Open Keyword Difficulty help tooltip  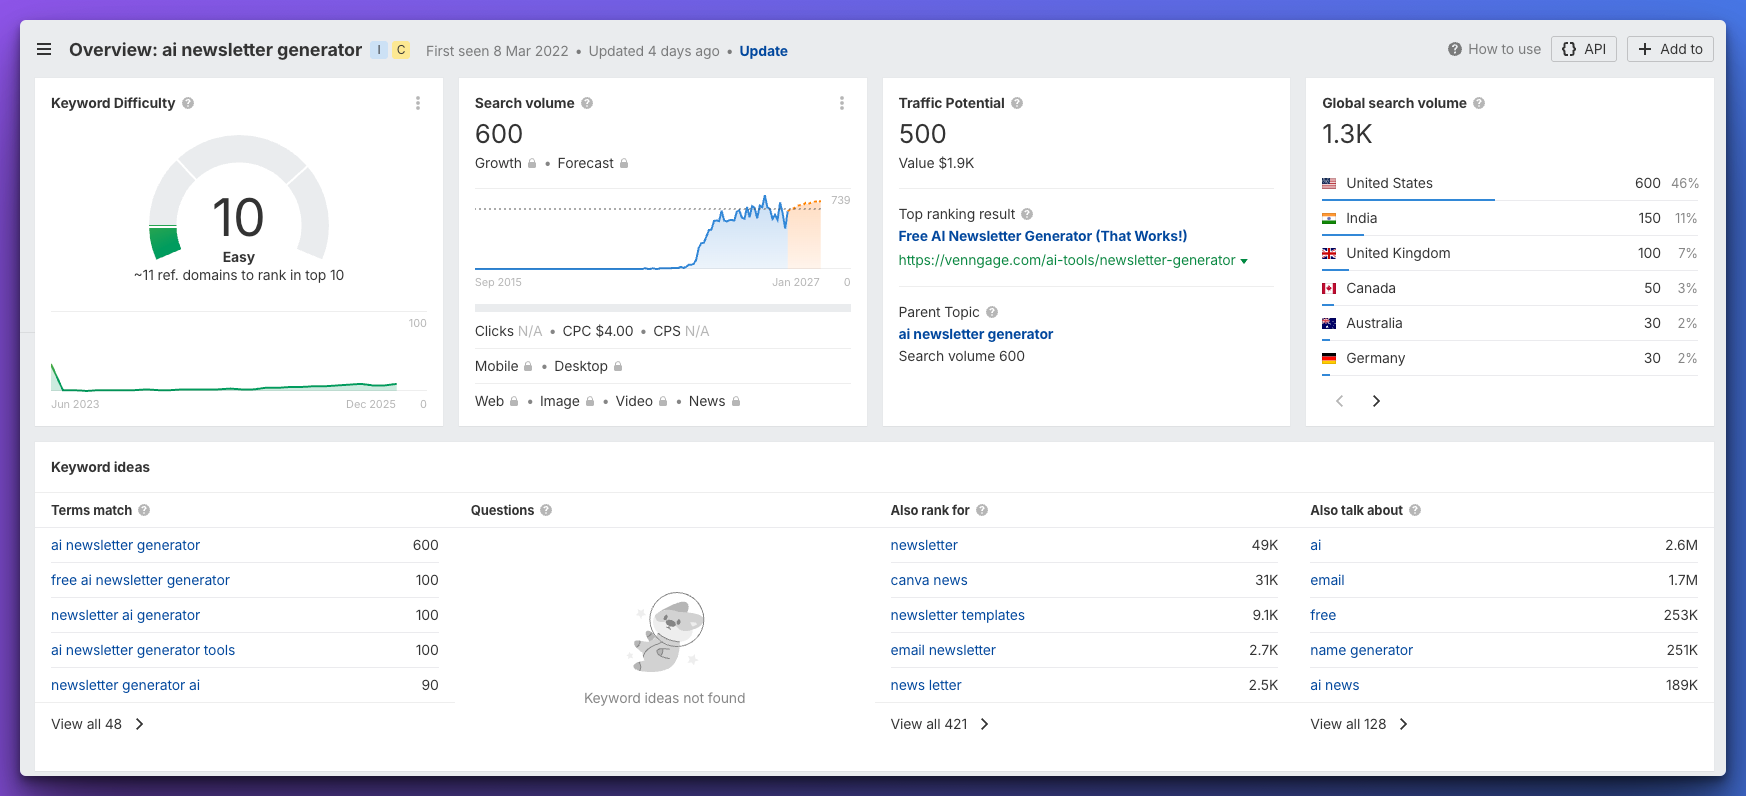click(x=188, y=103)
